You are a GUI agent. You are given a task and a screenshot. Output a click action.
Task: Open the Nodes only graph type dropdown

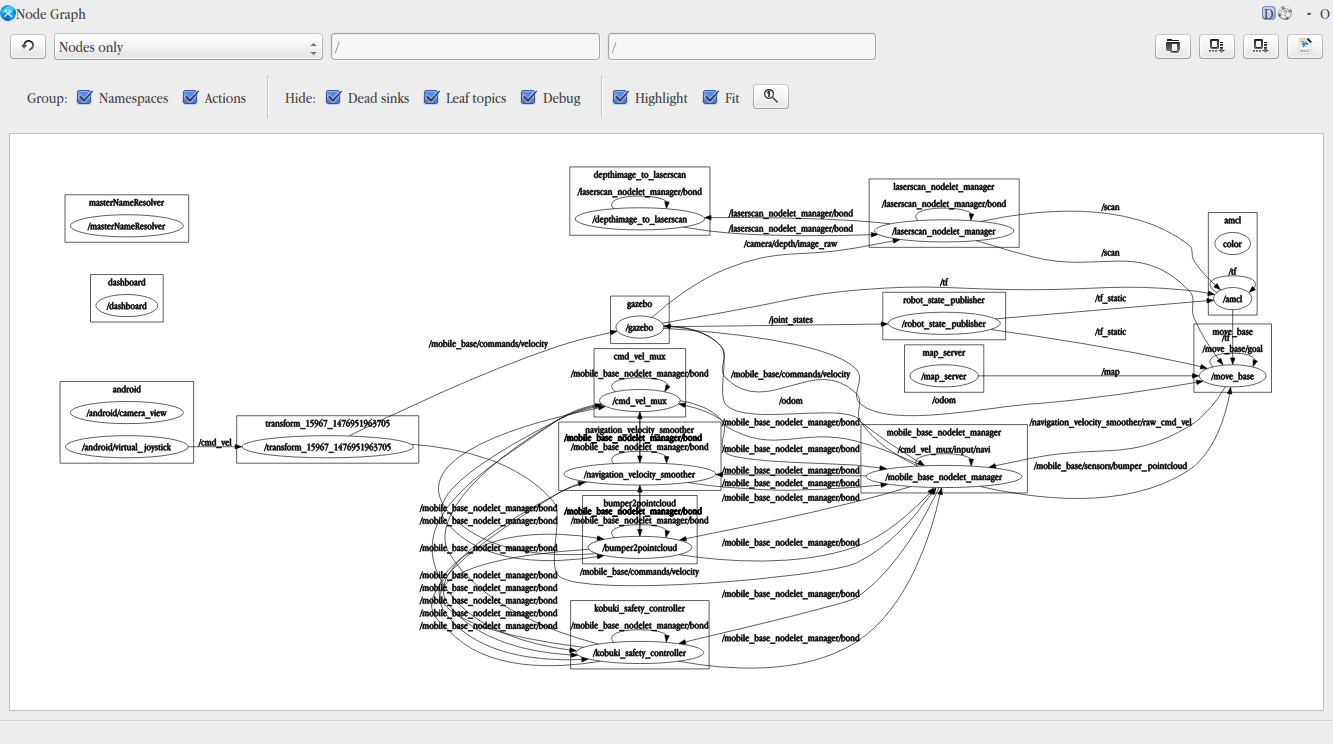click(188, 47)
